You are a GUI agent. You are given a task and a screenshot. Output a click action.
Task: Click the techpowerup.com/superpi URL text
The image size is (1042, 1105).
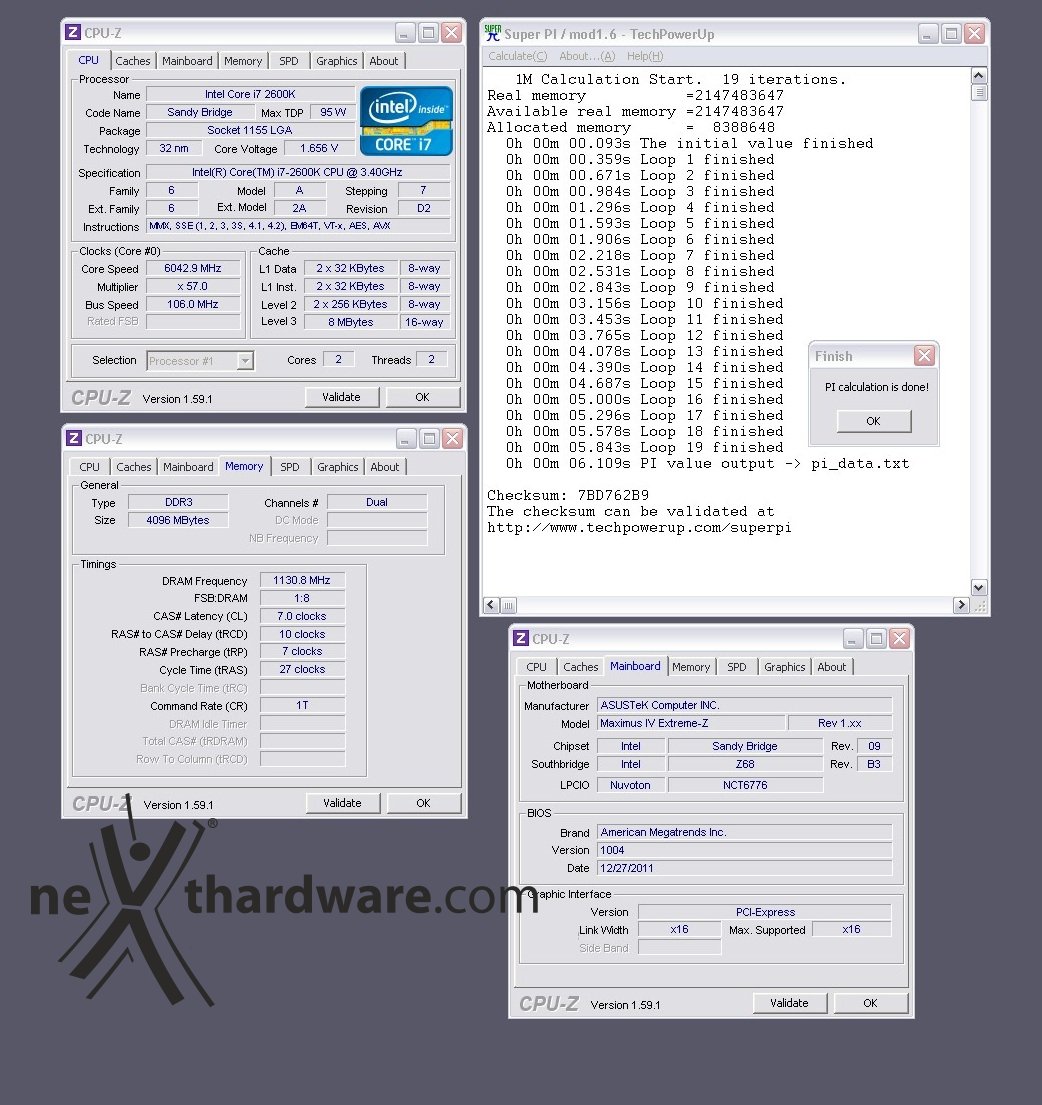639,527
